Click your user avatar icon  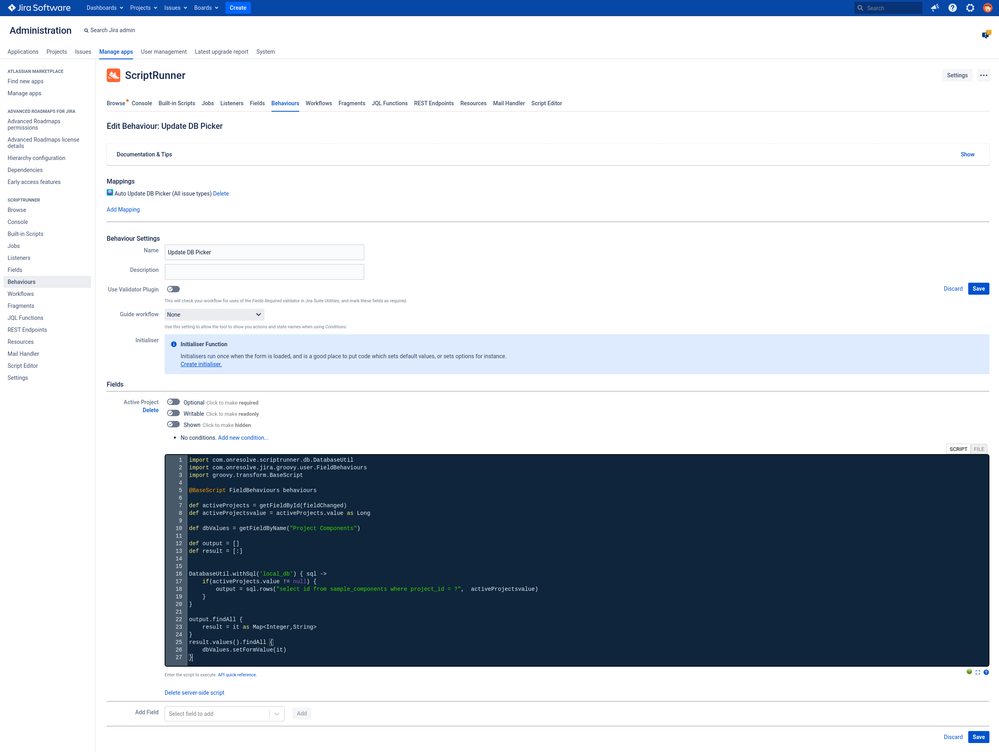pos(988,8)
